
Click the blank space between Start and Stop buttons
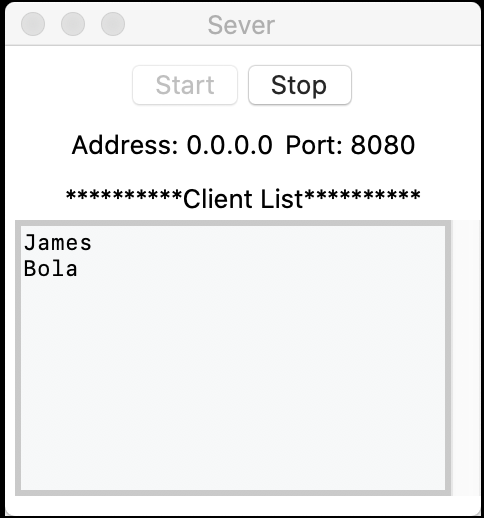click(243, 85)
